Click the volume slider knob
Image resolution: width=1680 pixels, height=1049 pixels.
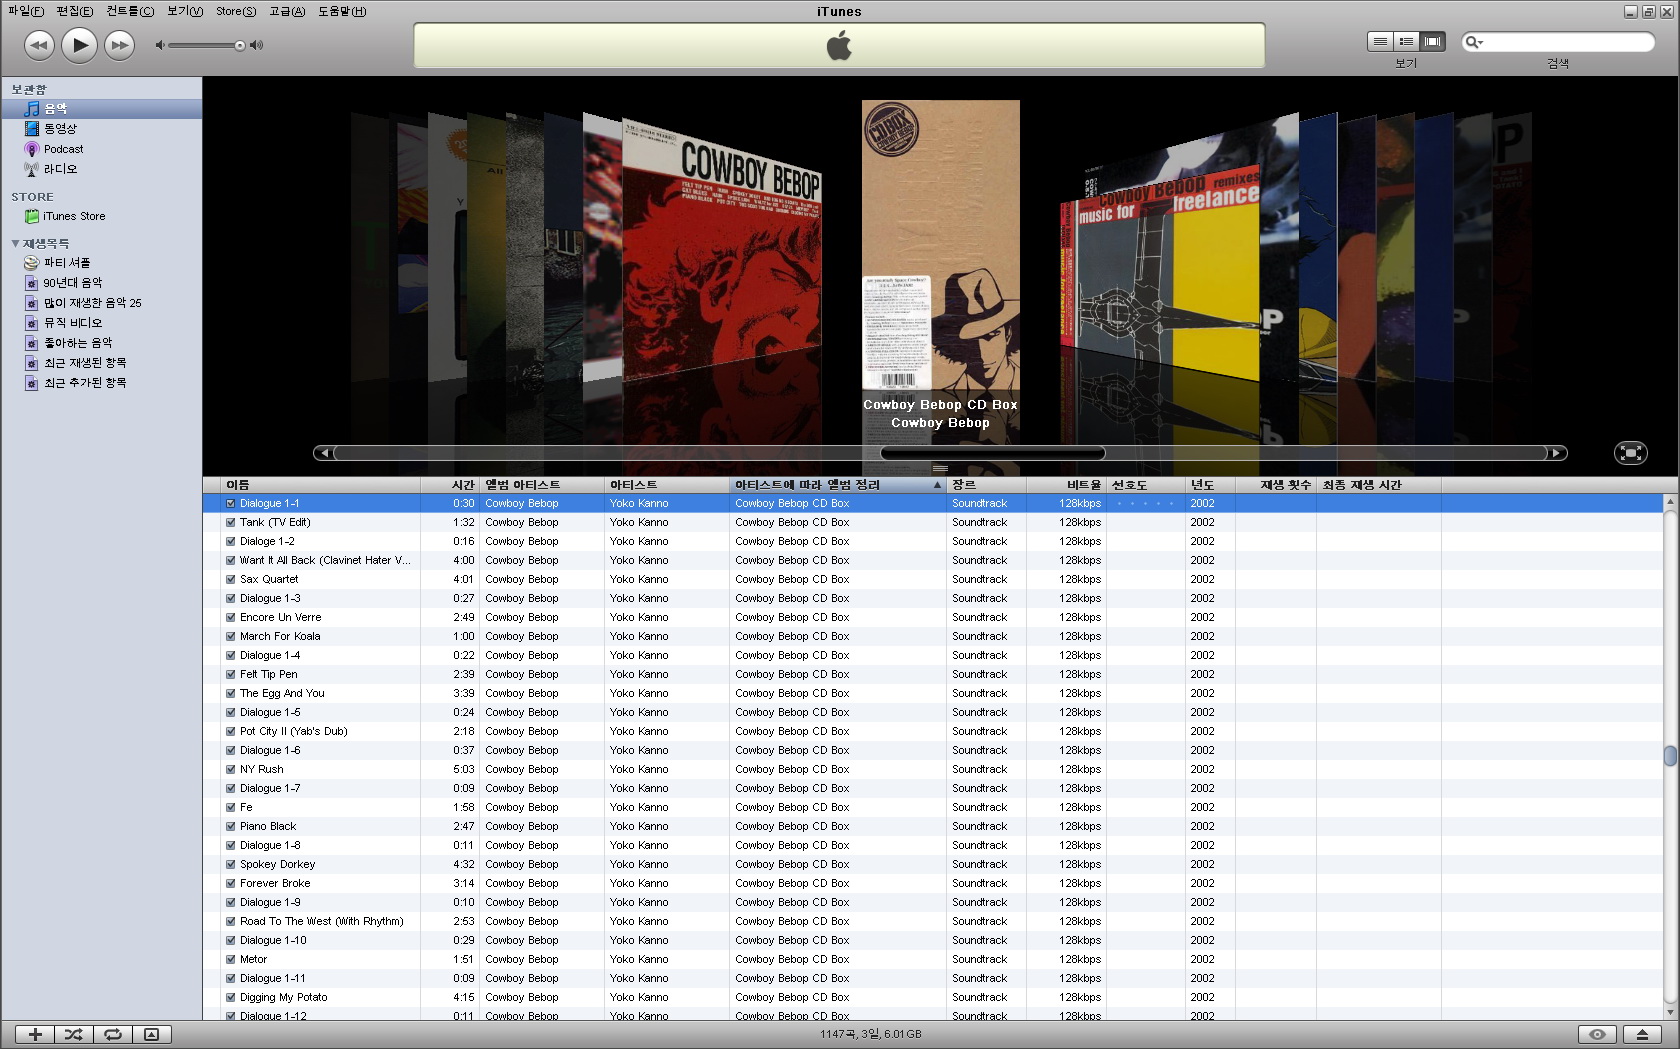(240, 45)
